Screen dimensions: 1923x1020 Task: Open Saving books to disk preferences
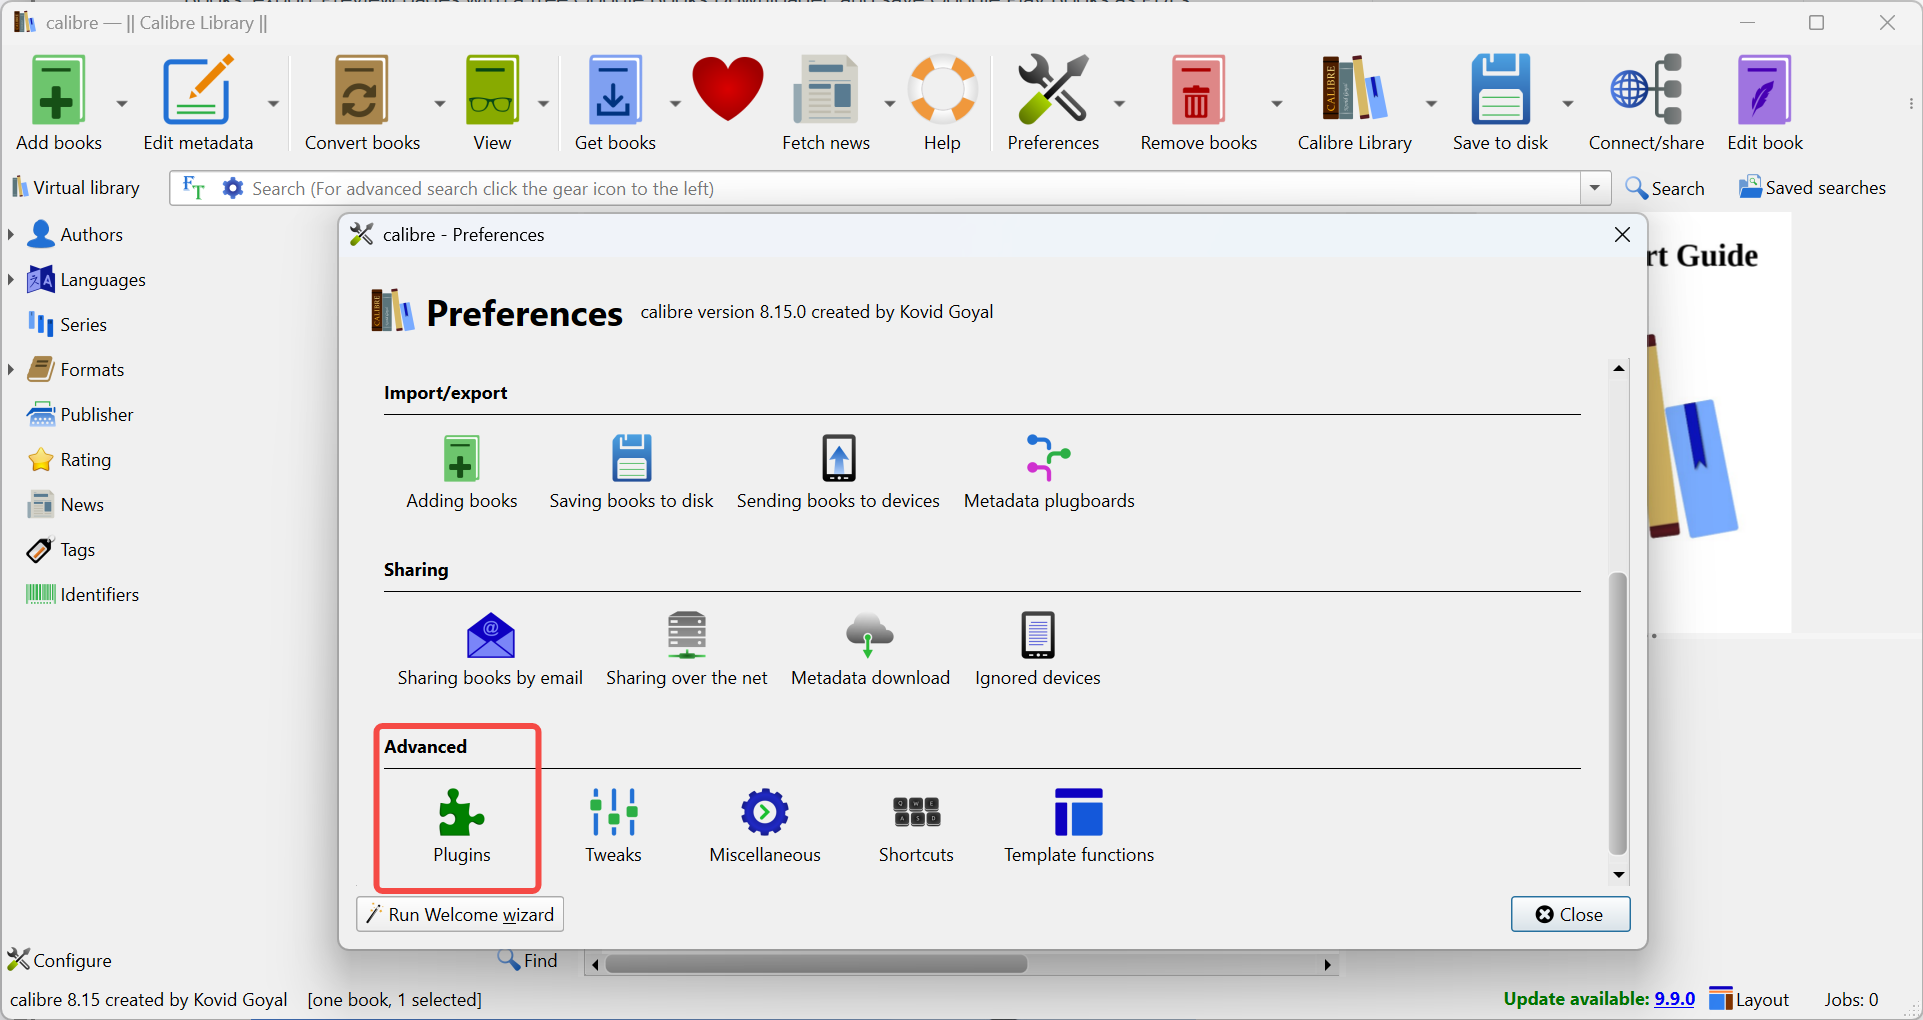(631, 472)
